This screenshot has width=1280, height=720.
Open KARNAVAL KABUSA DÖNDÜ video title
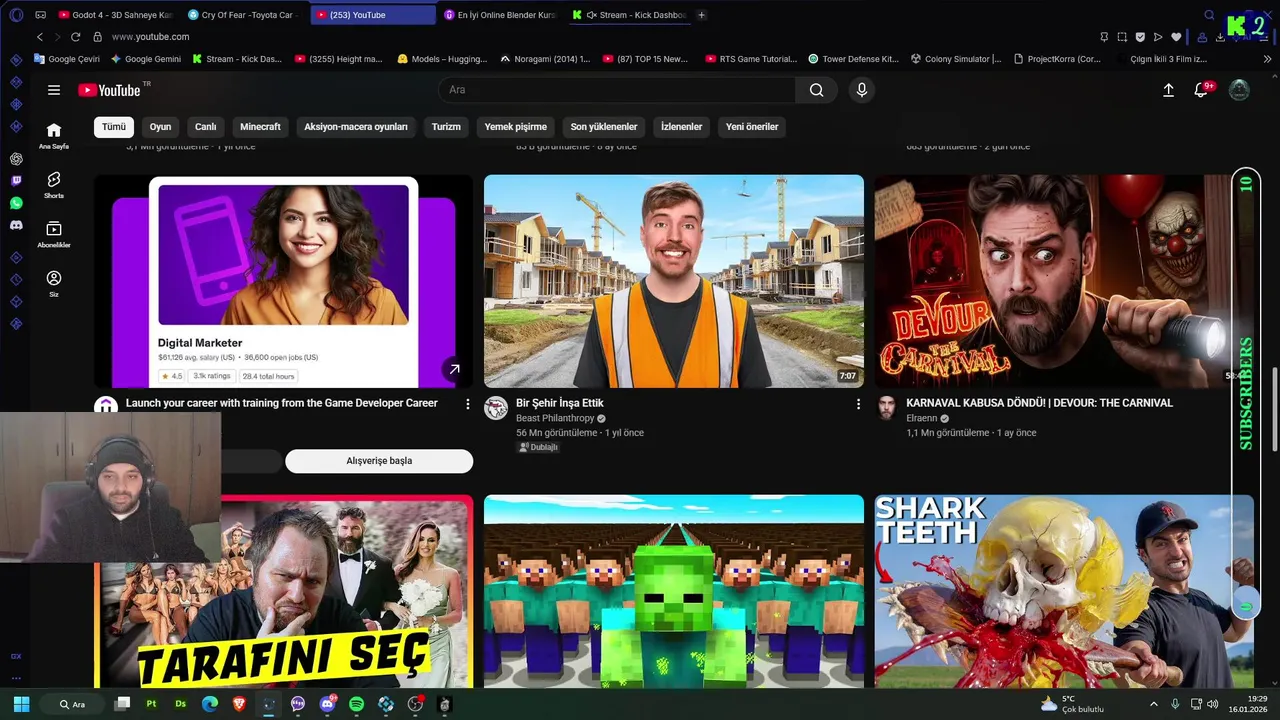(x=1039, y=403)
